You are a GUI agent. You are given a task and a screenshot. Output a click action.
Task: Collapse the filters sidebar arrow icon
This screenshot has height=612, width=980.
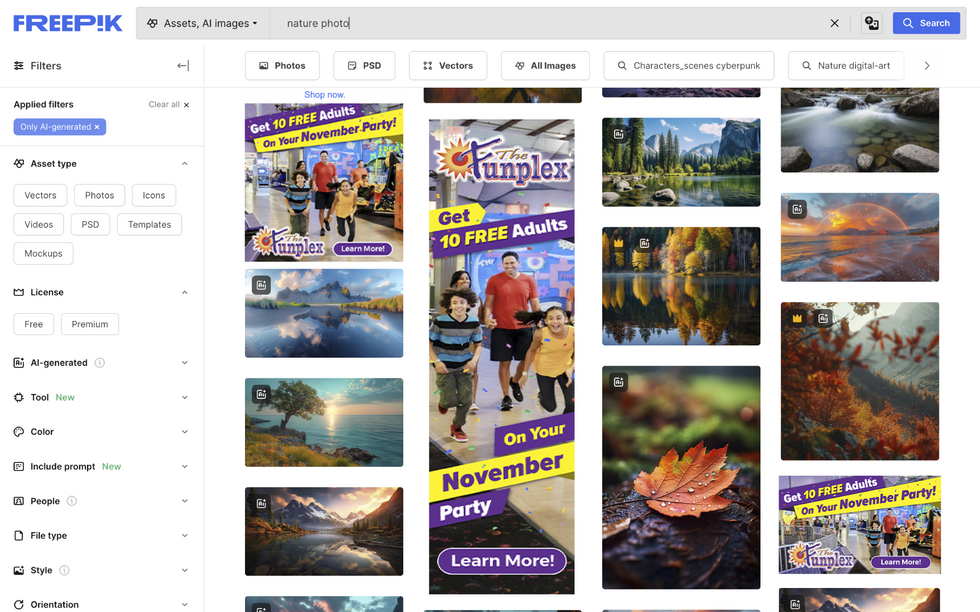(183, 66)
